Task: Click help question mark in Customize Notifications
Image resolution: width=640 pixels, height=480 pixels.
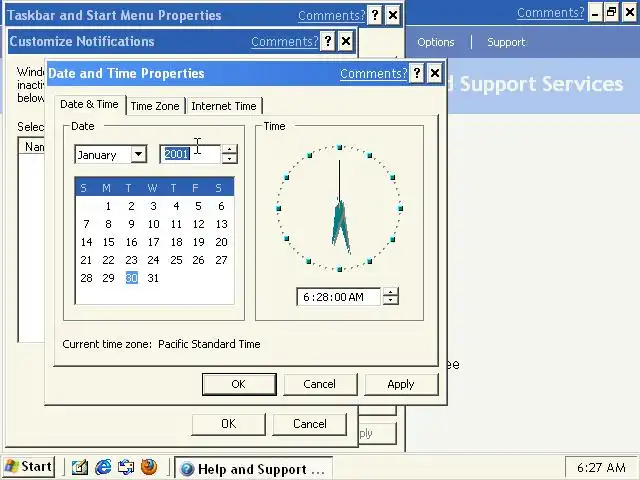Action: pos(328,41)
